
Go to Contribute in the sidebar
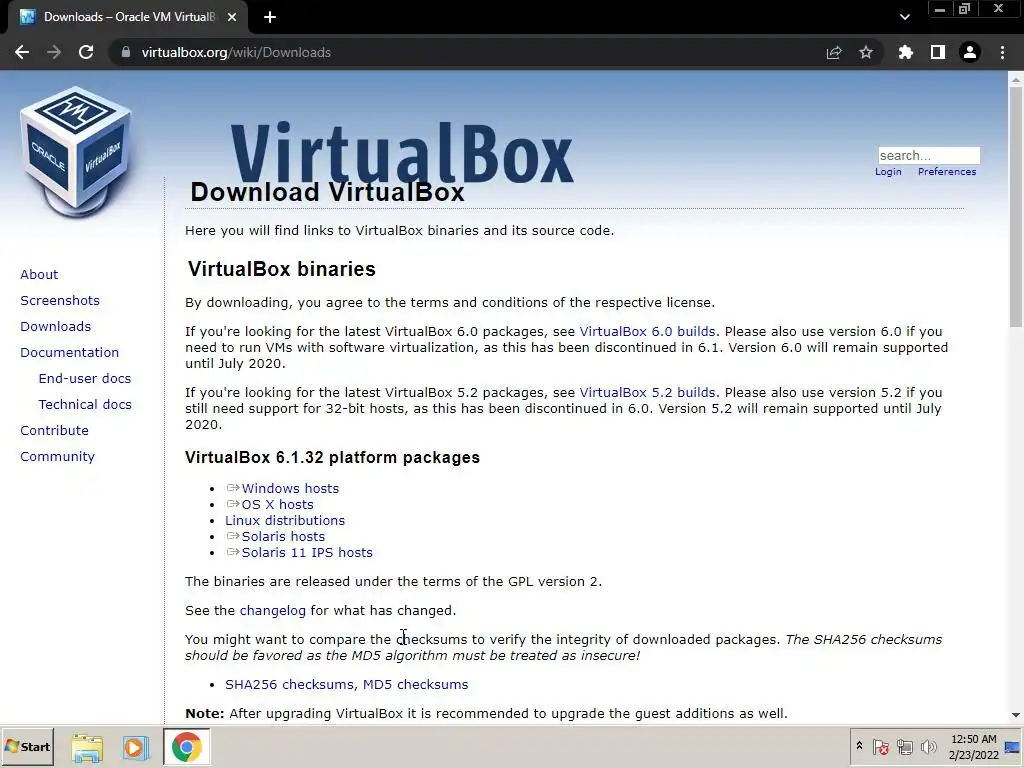(54, 430)
